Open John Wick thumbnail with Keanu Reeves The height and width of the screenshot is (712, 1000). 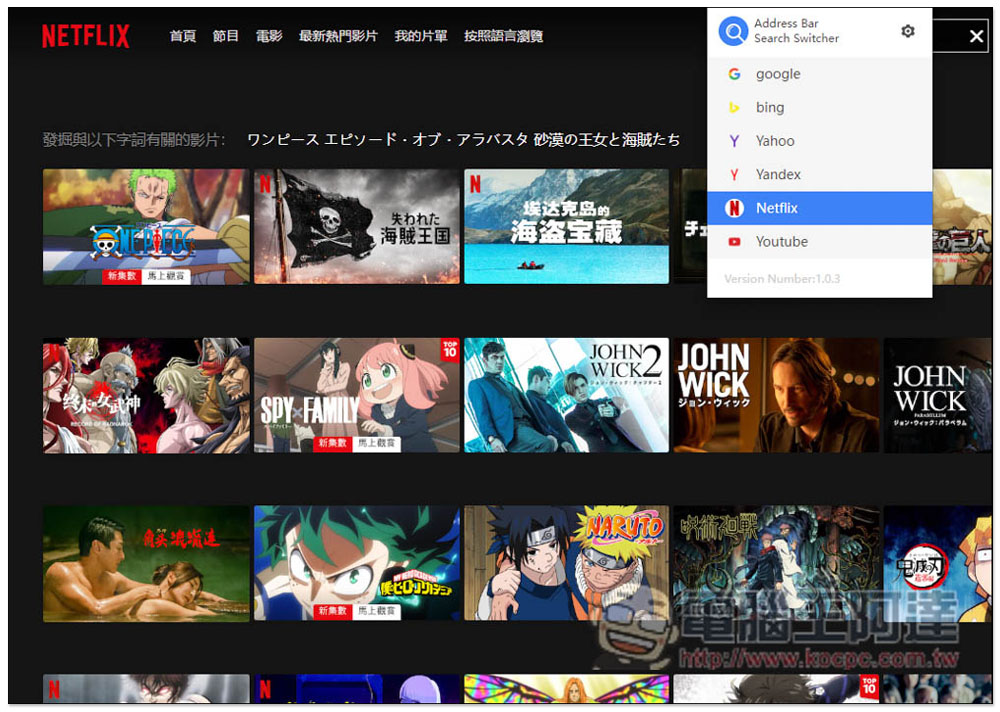[776, 396]
